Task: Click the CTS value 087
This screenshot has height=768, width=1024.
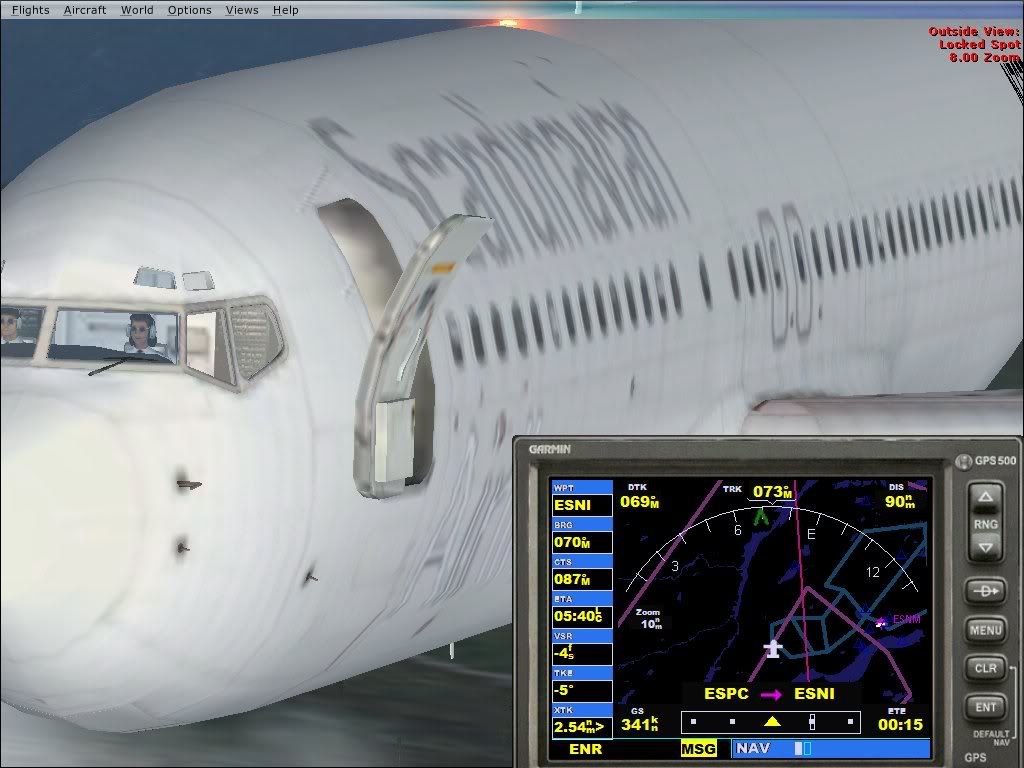Action: point(582,579)
